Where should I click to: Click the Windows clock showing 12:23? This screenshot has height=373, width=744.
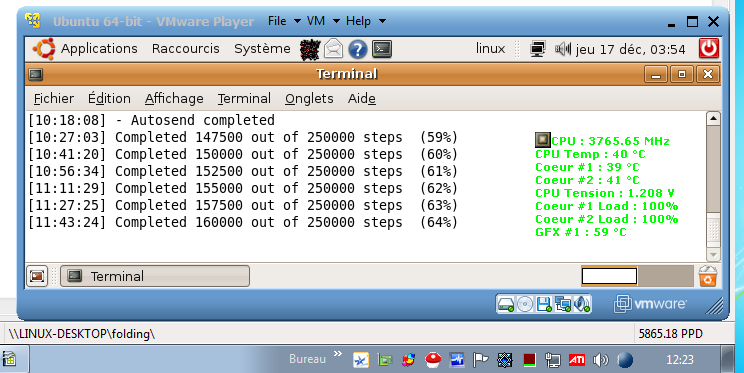pos(680,360)
